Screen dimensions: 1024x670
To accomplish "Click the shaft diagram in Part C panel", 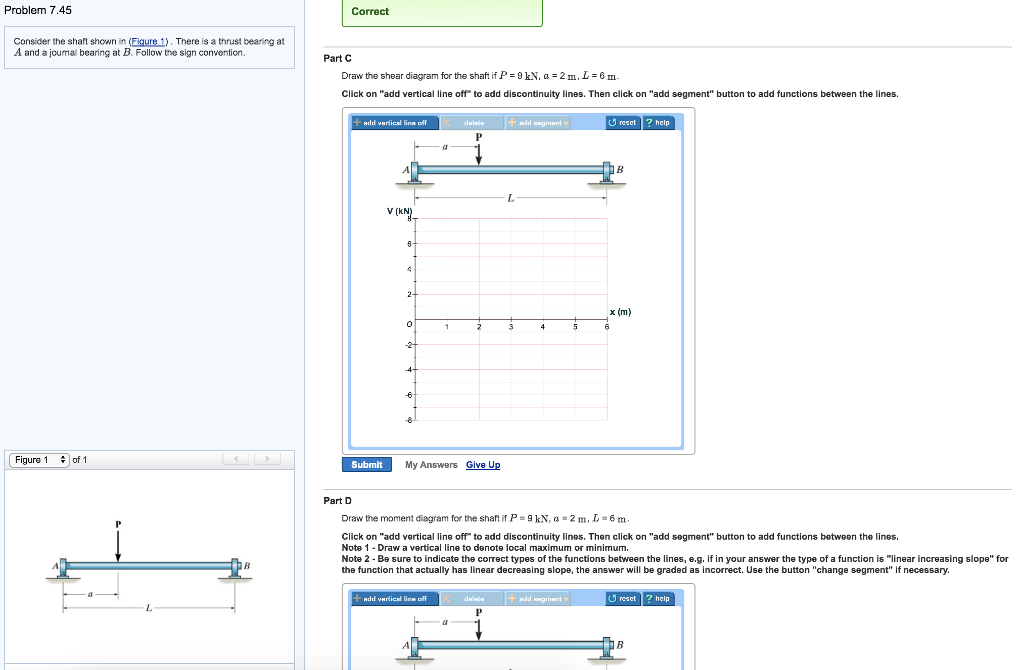I will click(x=511, y=168).
